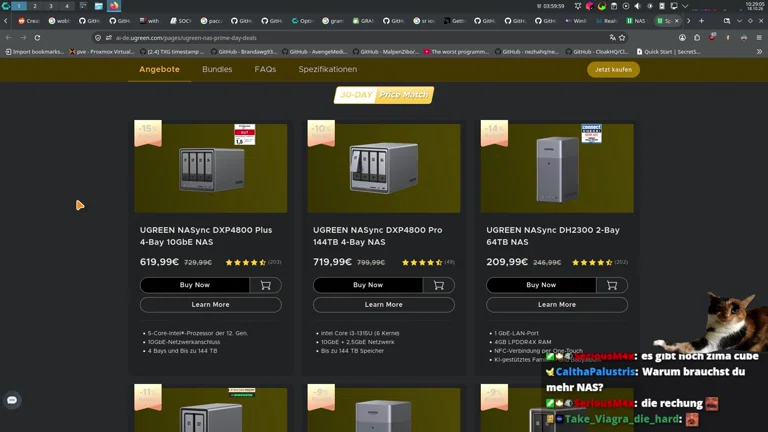Click the Jetzt kaufen button

click(x=613, y=70)
